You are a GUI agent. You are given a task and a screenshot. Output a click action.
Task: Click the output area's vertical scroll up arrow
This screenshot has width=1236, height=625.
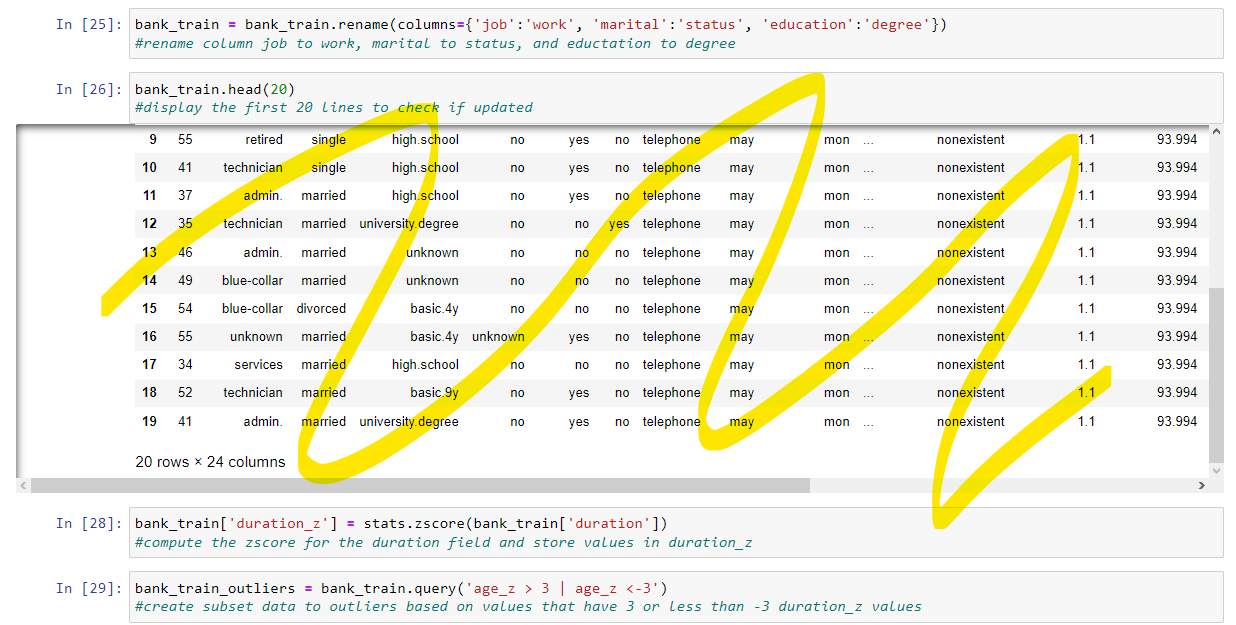1216,132
